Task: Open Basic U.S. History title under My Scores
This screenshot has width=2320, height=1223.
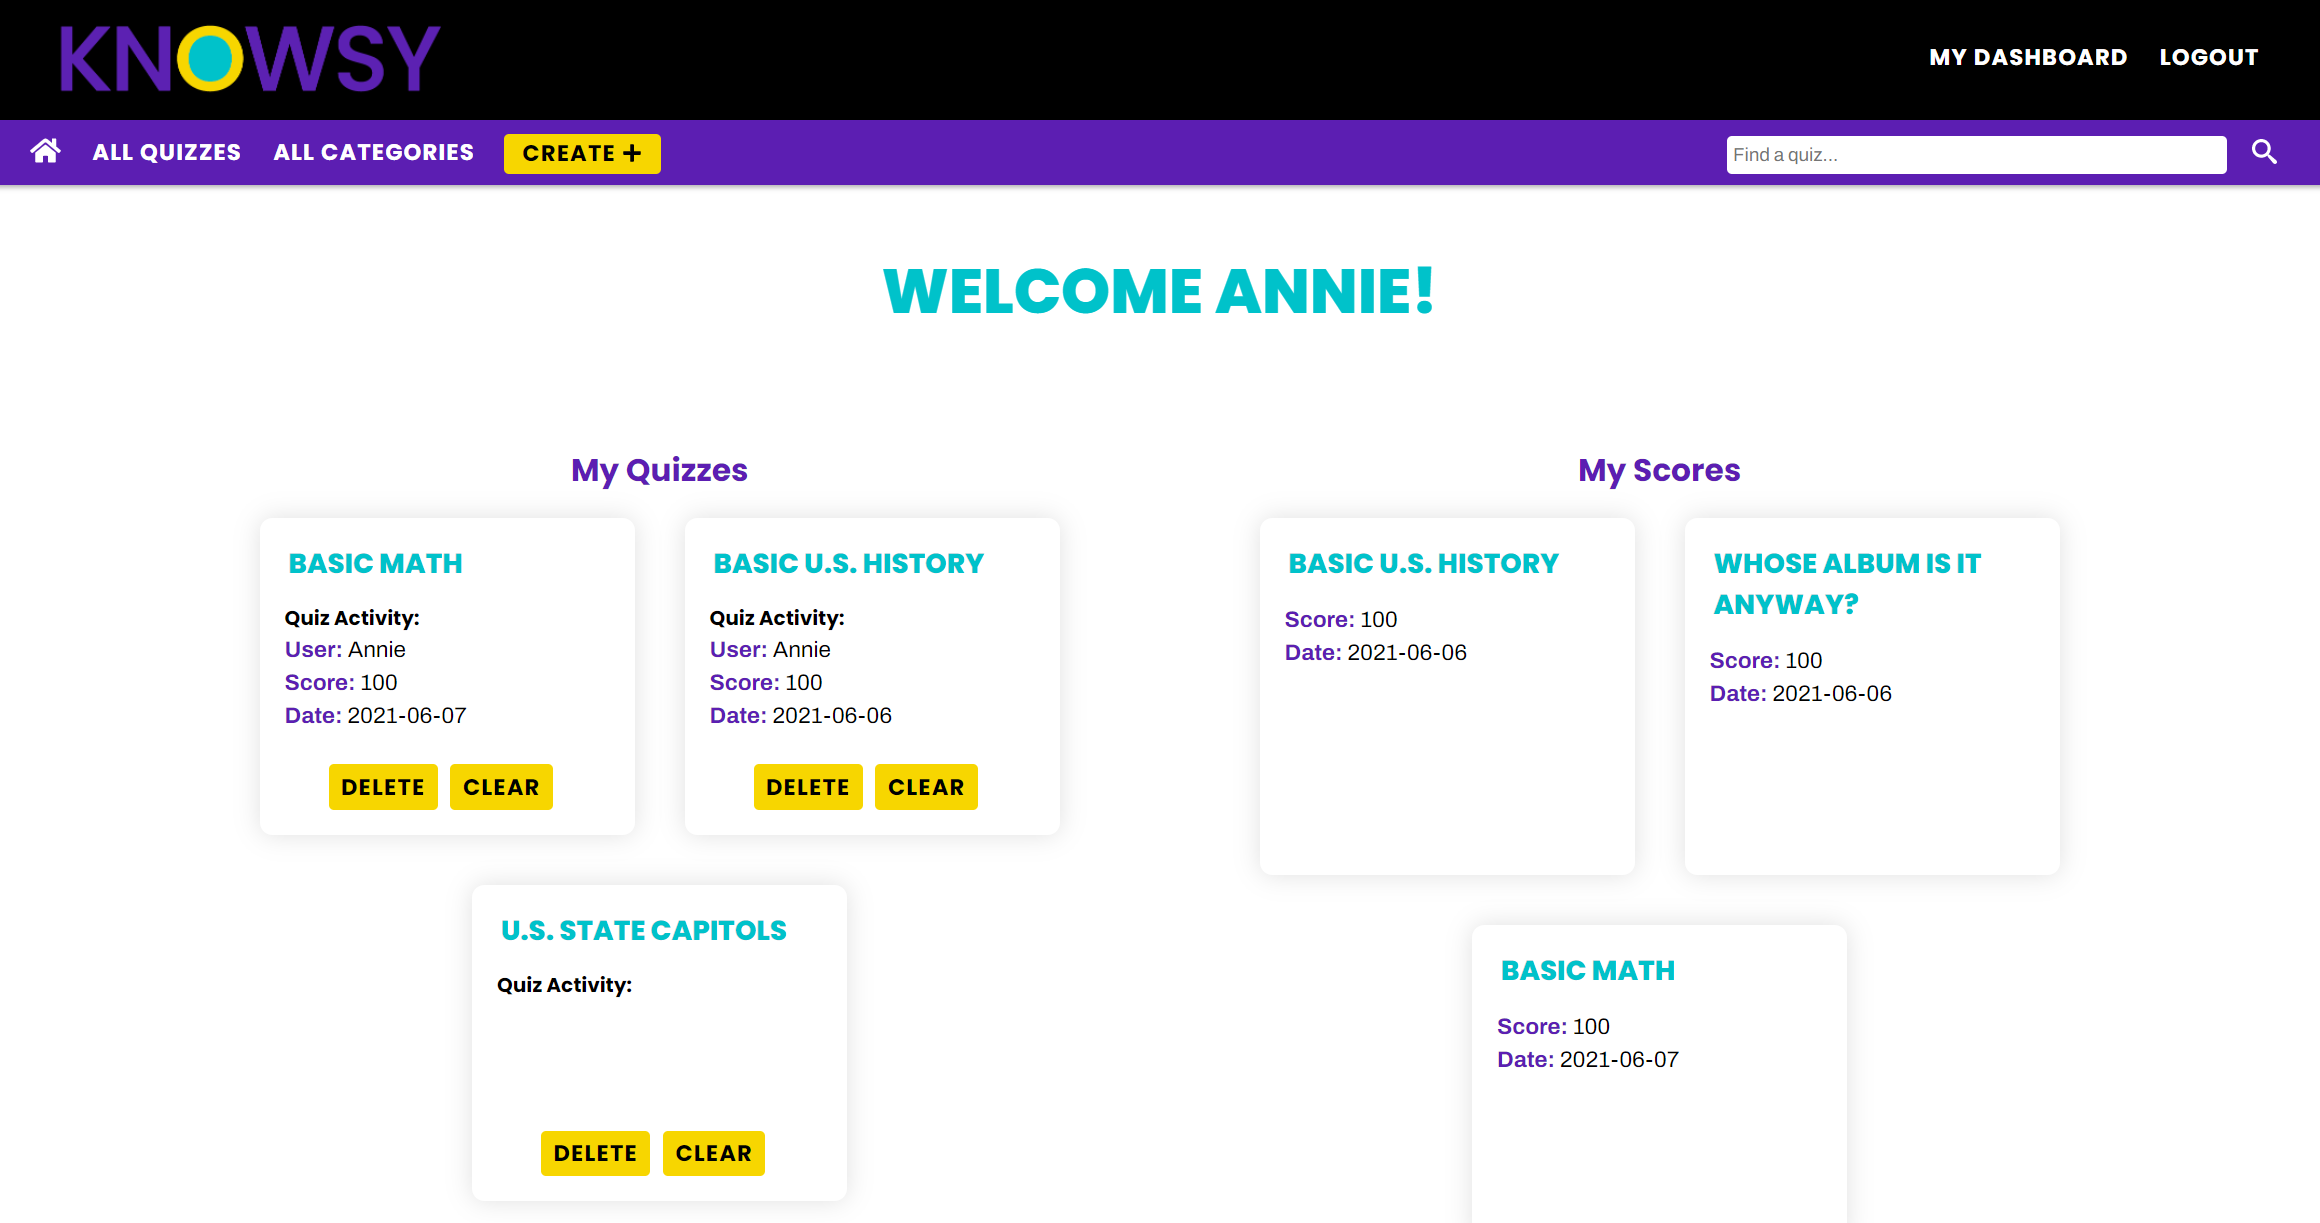Action: [x=1423, y=564]
